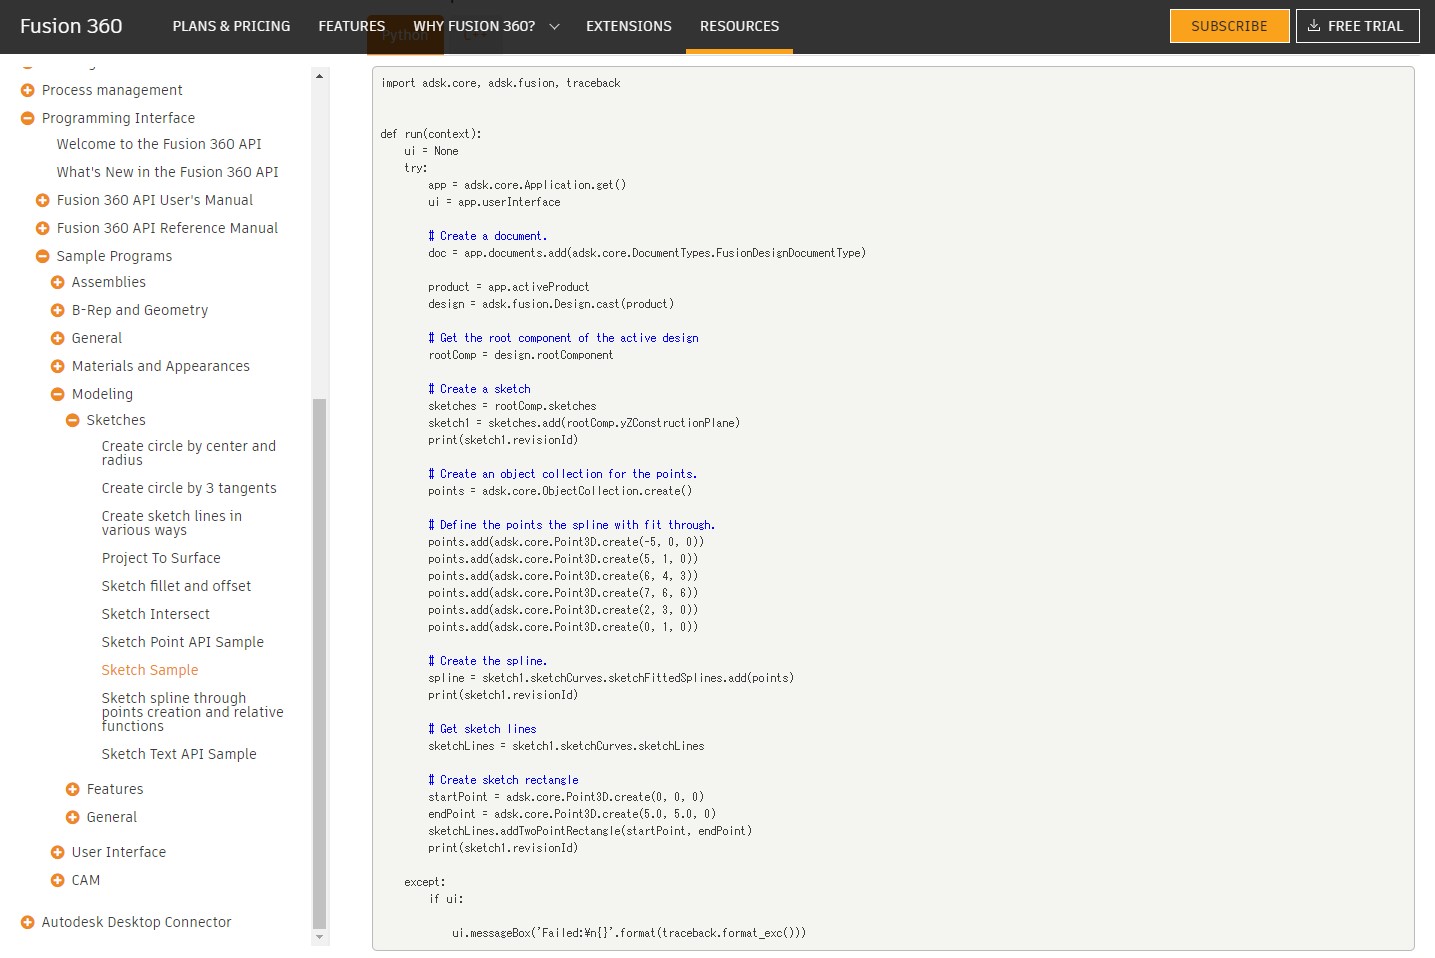
Task: Click plus icon beside Fusion 360 API User's Manual
Action: click(43, 200)
